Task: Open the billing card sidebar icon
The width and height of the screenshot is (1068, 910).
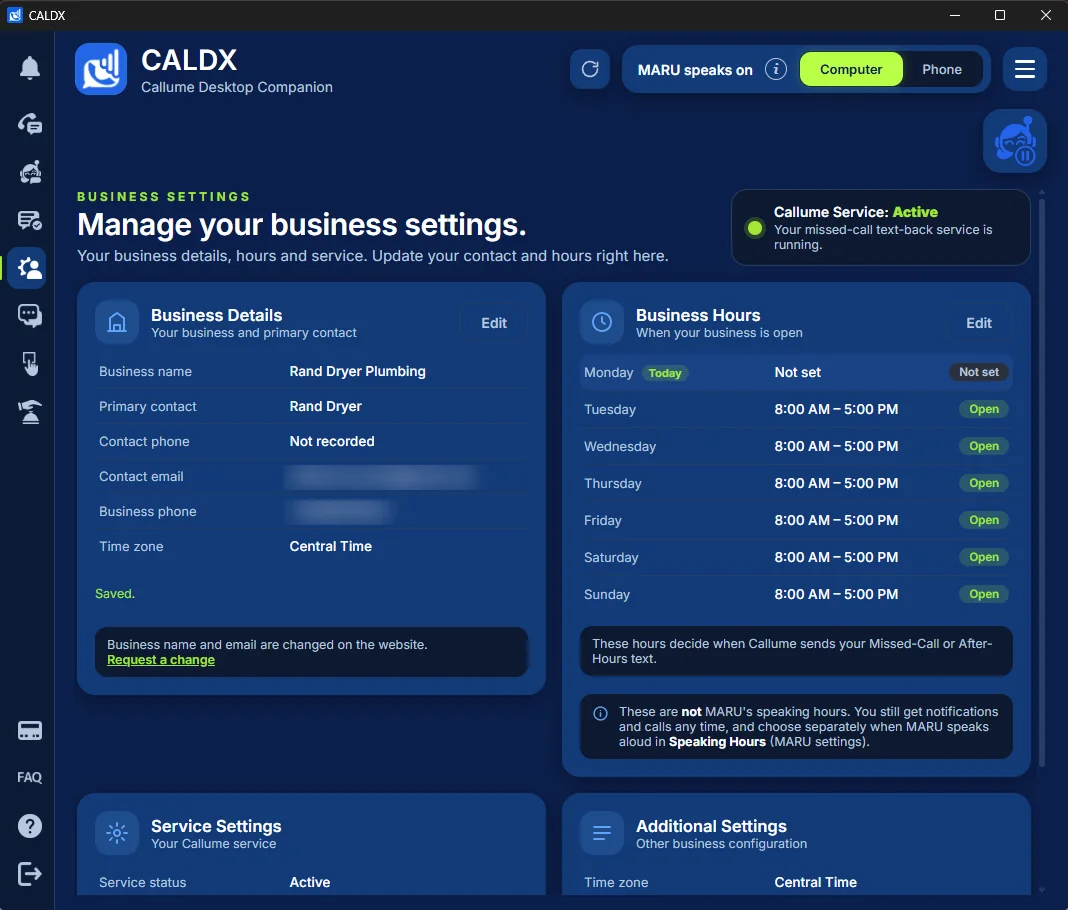Action: [x=29, y=731]
